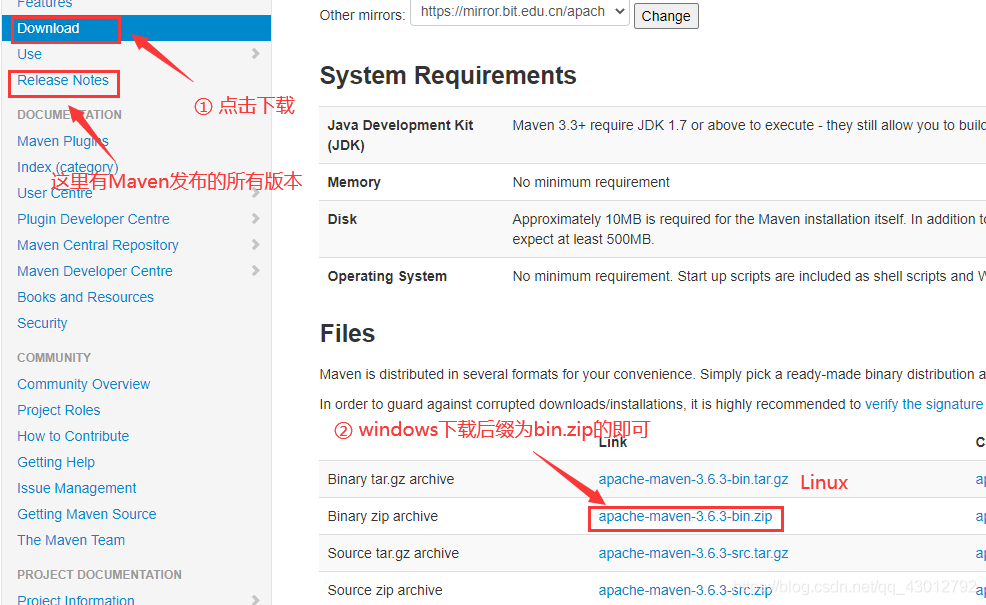986x605 pixels.
Task: Download apache-maven-3.6.3-src.tar.gz
Action: (693, 553)
